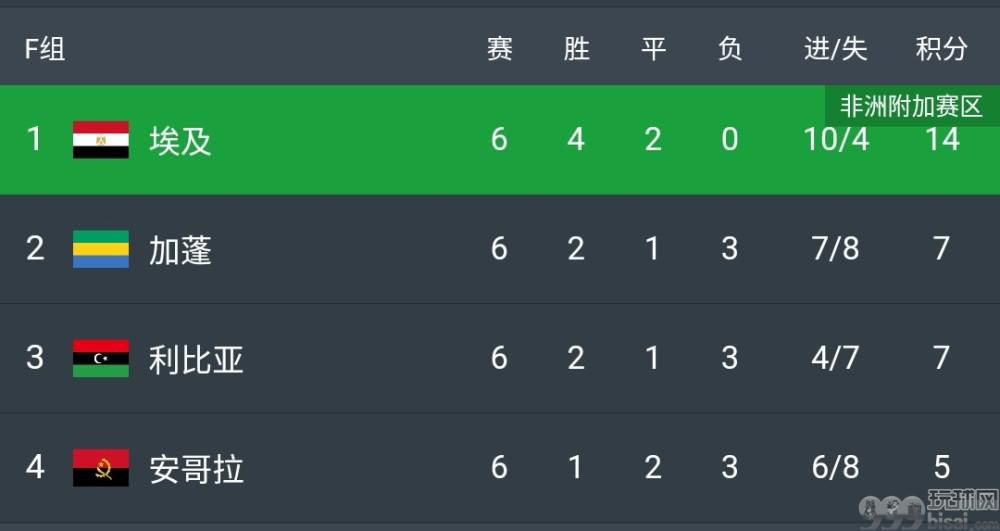
Task: Click the 负 column header
Action: coord(730,48)
